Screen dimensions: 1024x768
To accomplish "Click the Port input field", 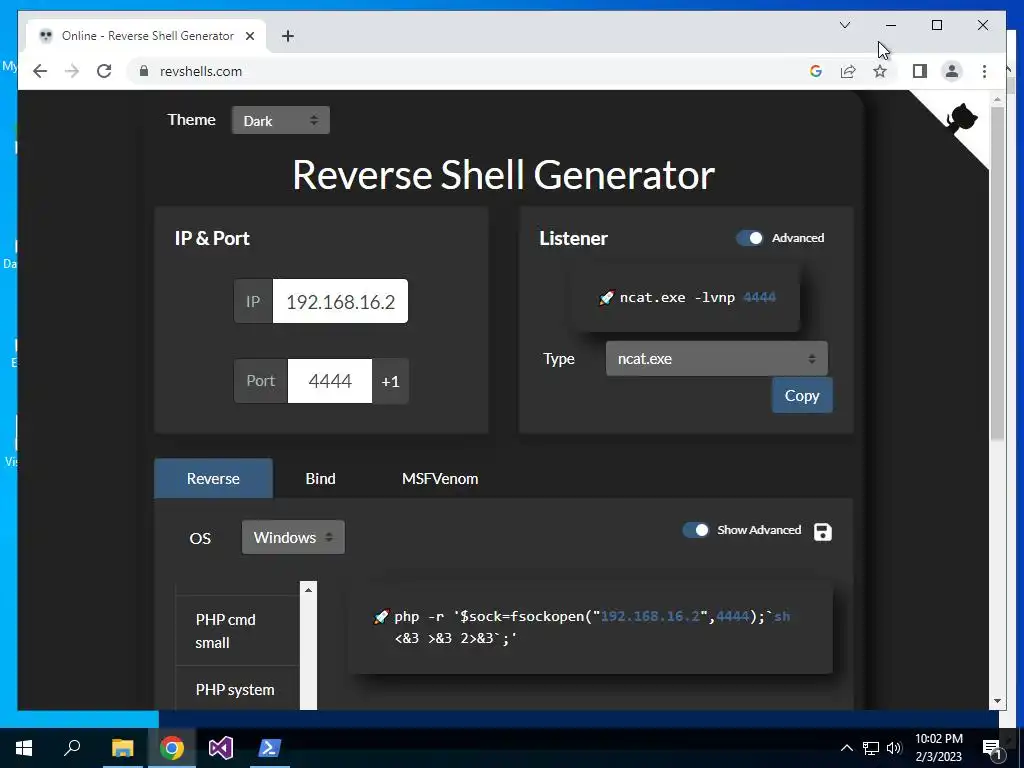I will coord(330,381).
